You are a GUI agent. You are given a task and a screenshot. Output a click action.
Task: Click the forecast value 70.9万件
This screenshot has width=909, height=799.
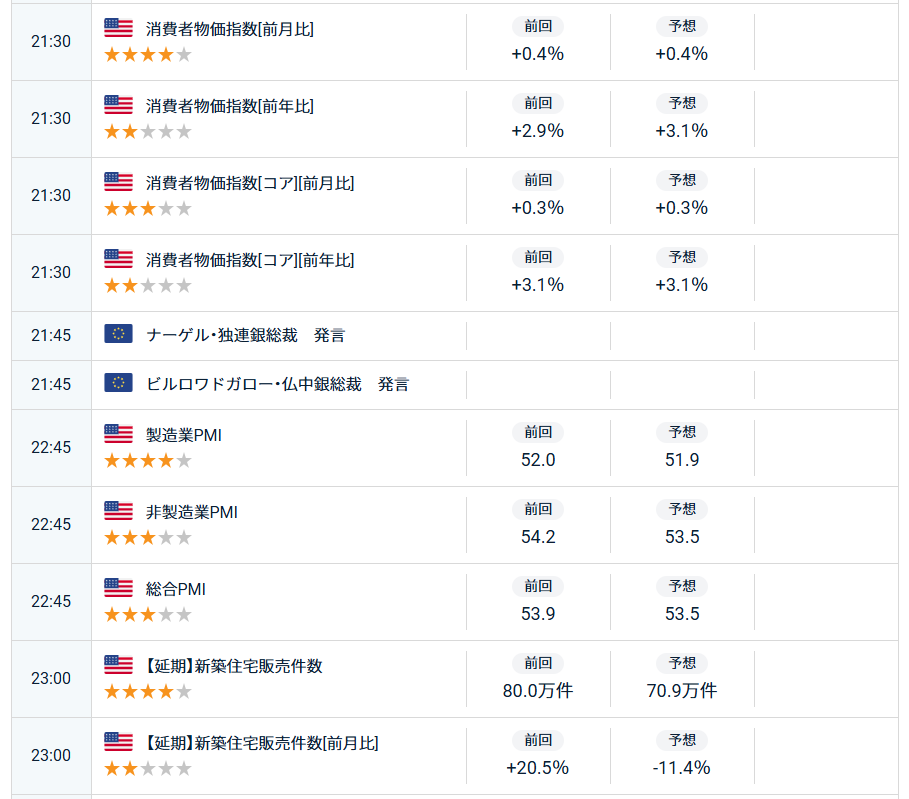click(682, 691)
